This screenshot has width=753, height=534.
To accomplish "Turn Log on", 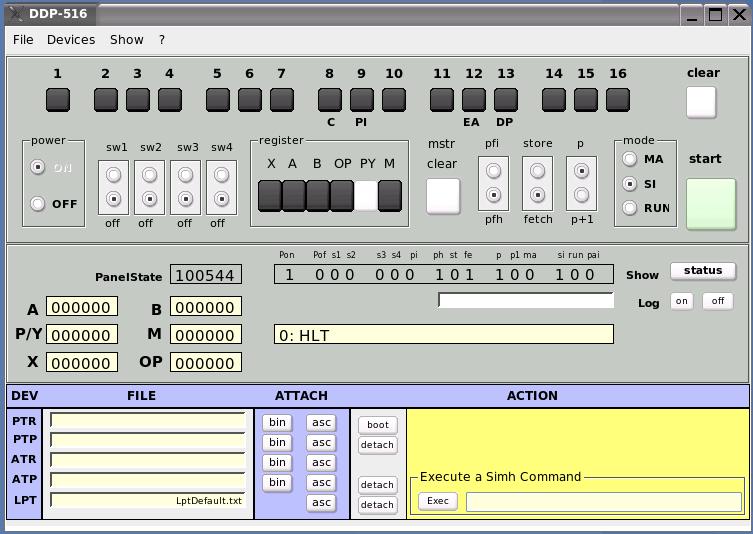I will click(681, 301).
